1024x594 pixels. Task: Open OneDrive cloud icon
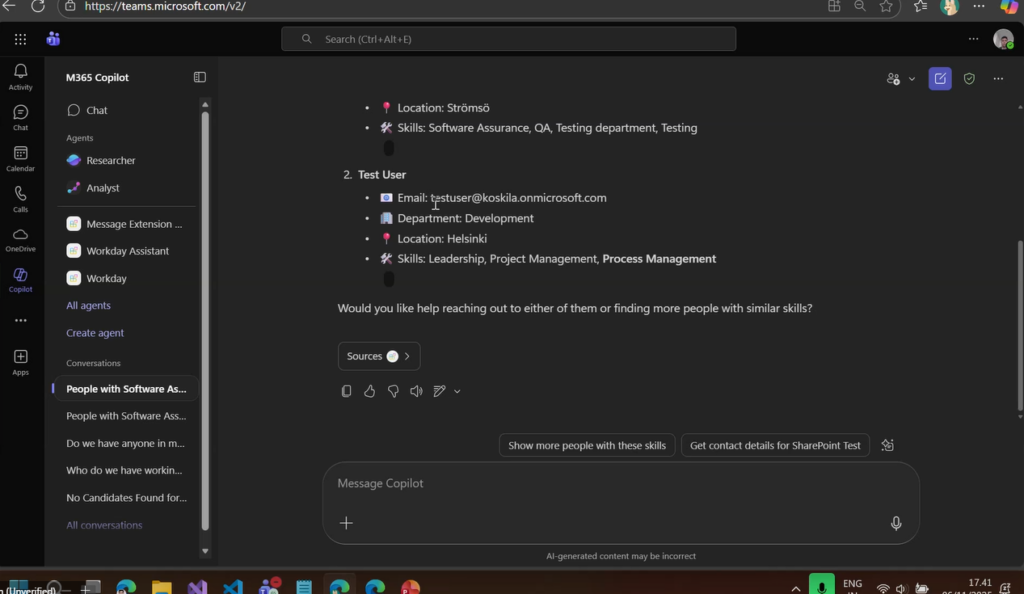(x=20, y=240)
